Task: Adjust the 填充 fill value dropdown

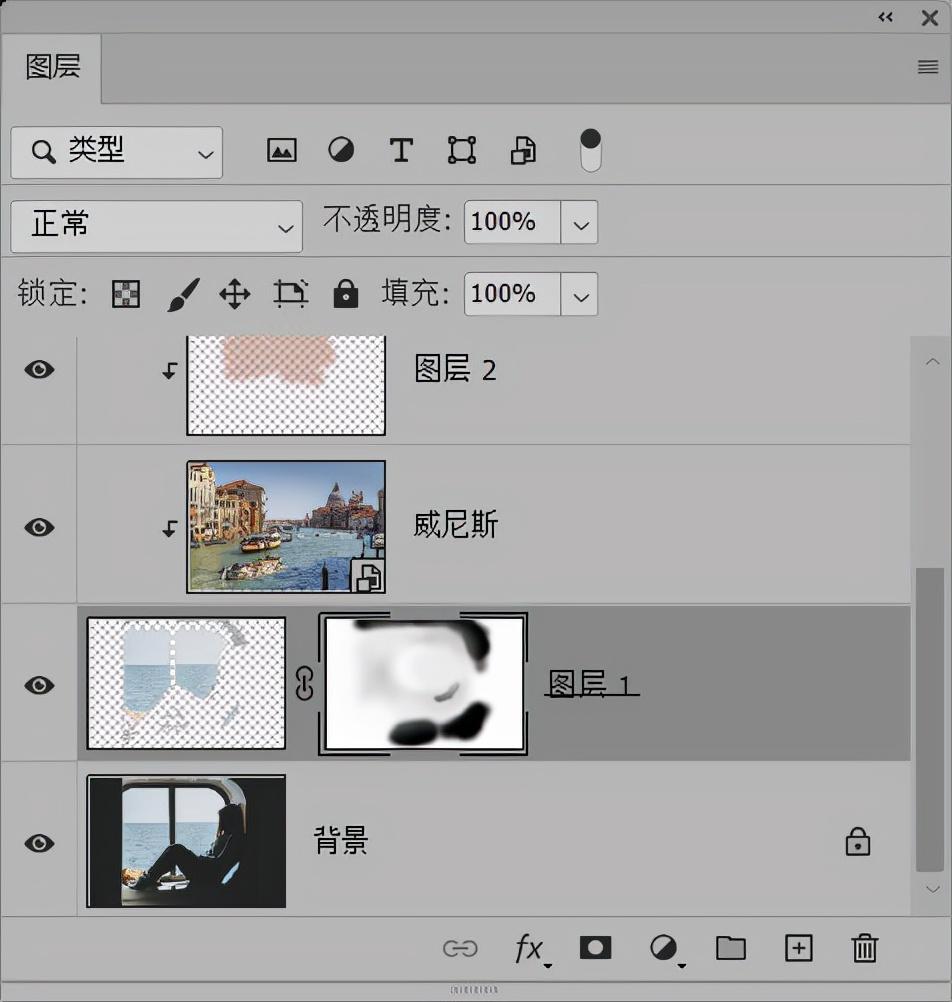Action: coord(580,293)
